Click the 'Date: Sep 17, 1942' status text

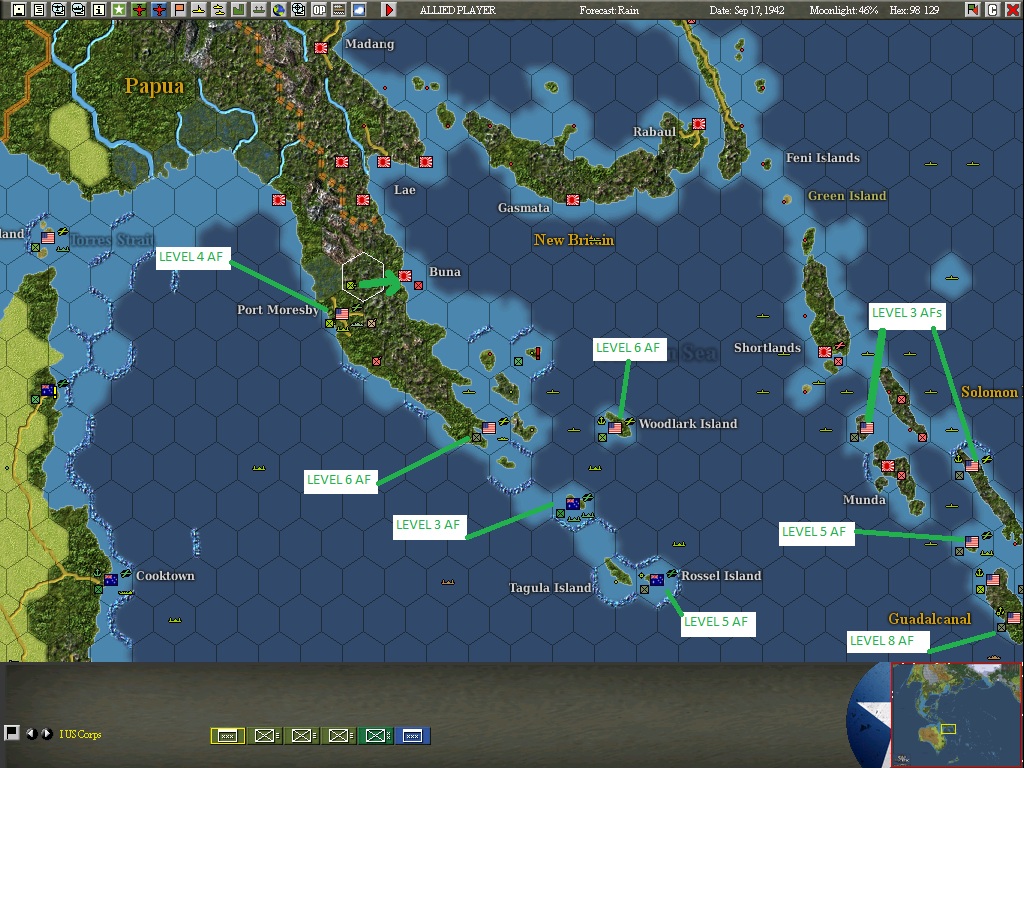747,11
